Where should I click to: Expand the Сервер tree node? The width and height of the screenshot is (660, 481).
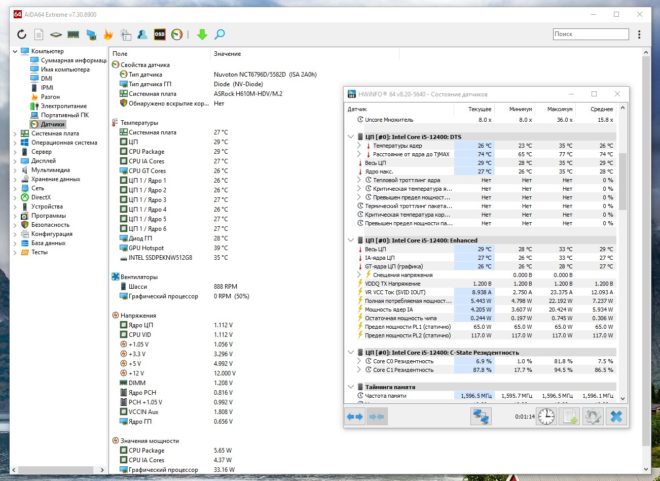[15, 152]
